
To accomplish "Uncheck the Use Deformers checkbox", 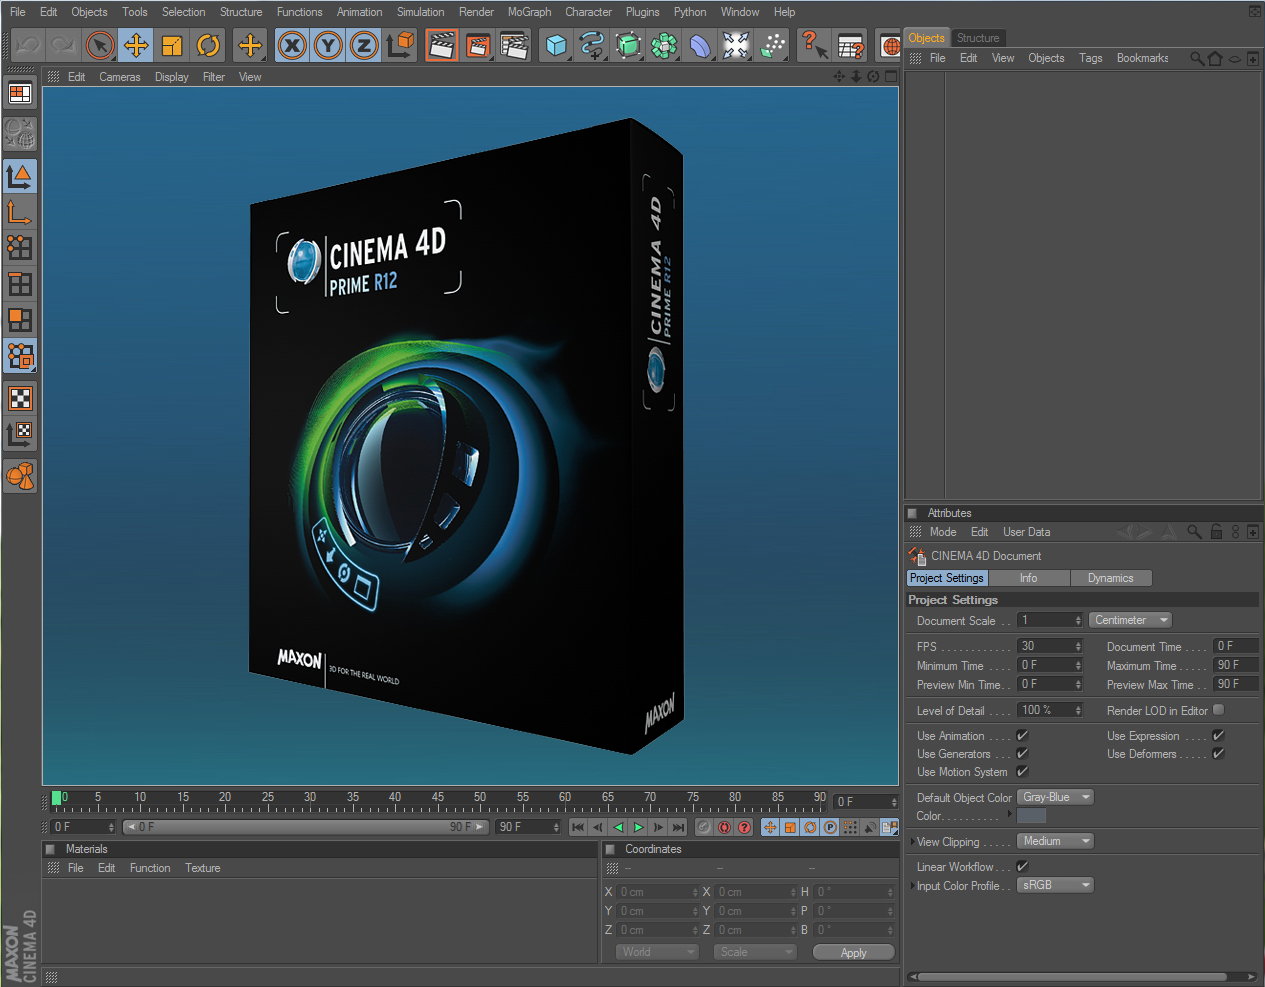I will pos(1218,753).
